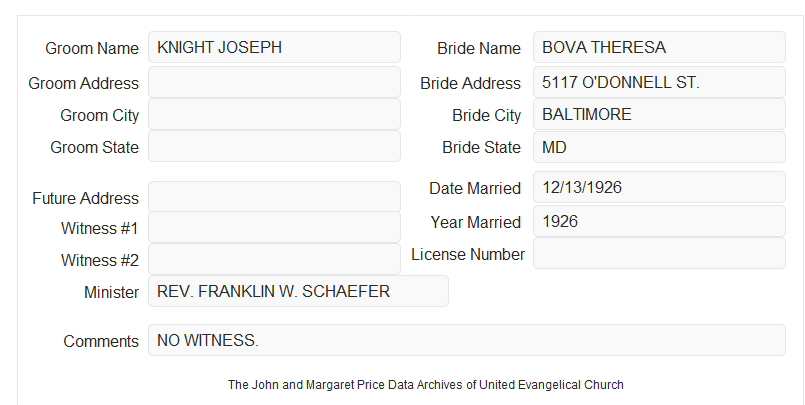Click the Comments label text
Image resolution: width=805 pixels, height=405 pixels.
tap(101, 341)
